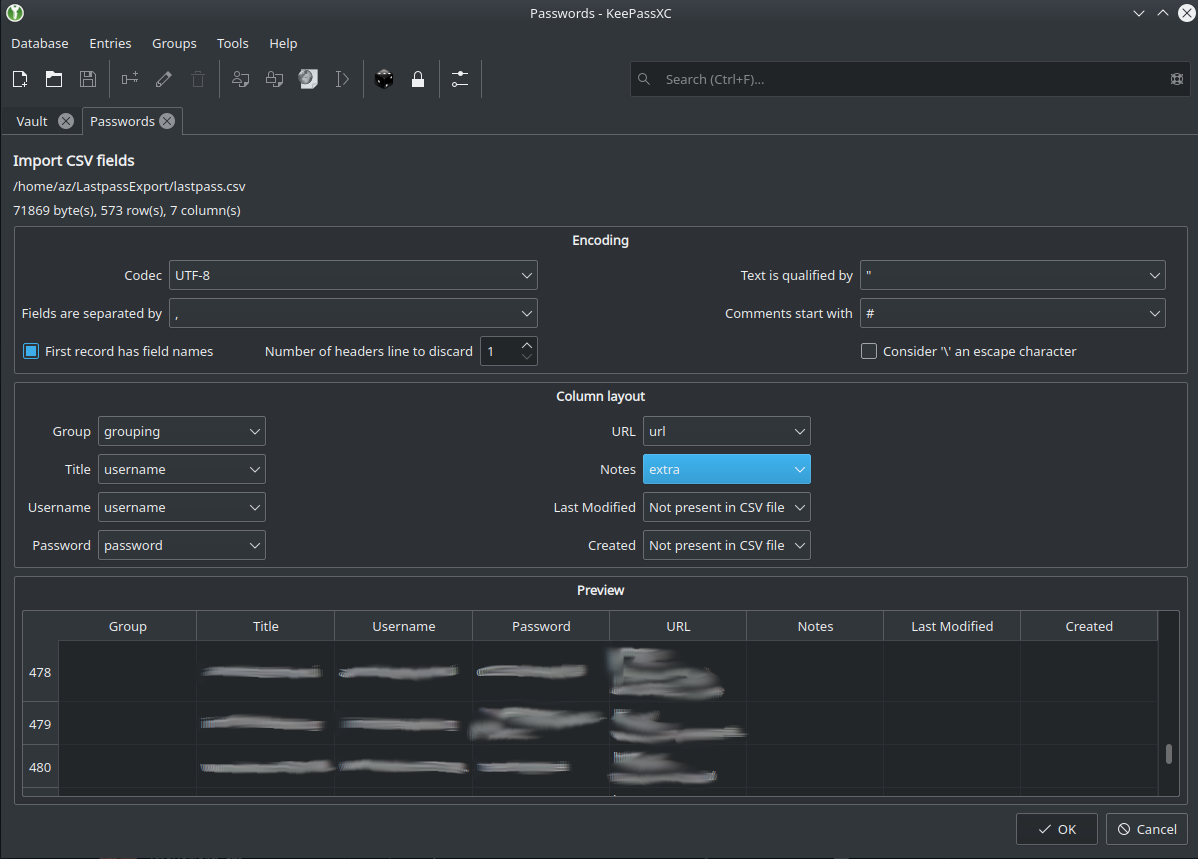
Task: Select preview row 479
Action: click(x=40, y=724)
